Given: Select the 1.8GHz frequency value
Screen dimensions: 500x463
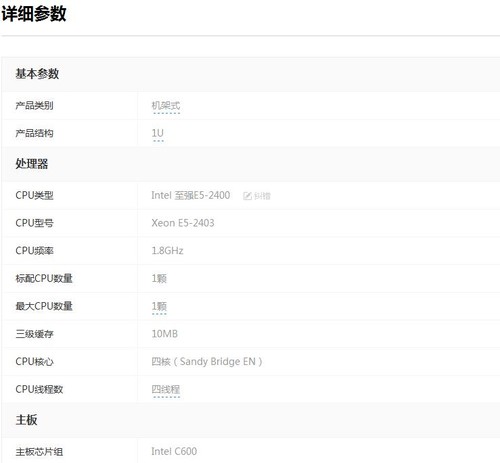Looking at the screenshot, I should [x=167, y=251].
